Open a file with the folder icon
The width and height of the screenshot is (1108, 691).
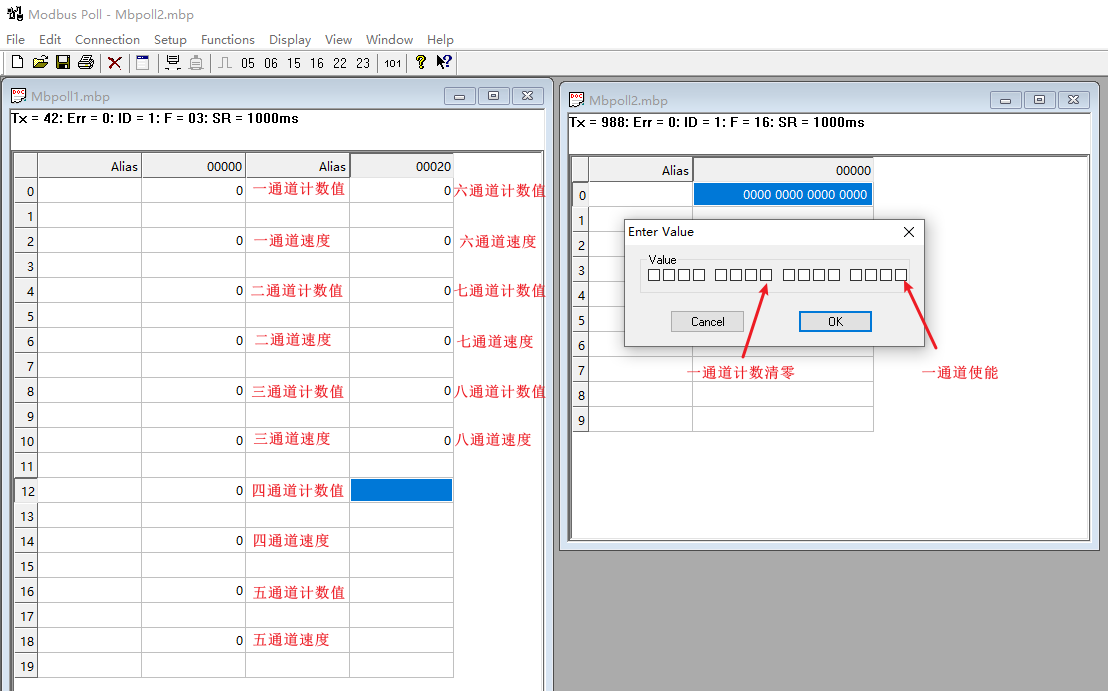tap(40, 63)
